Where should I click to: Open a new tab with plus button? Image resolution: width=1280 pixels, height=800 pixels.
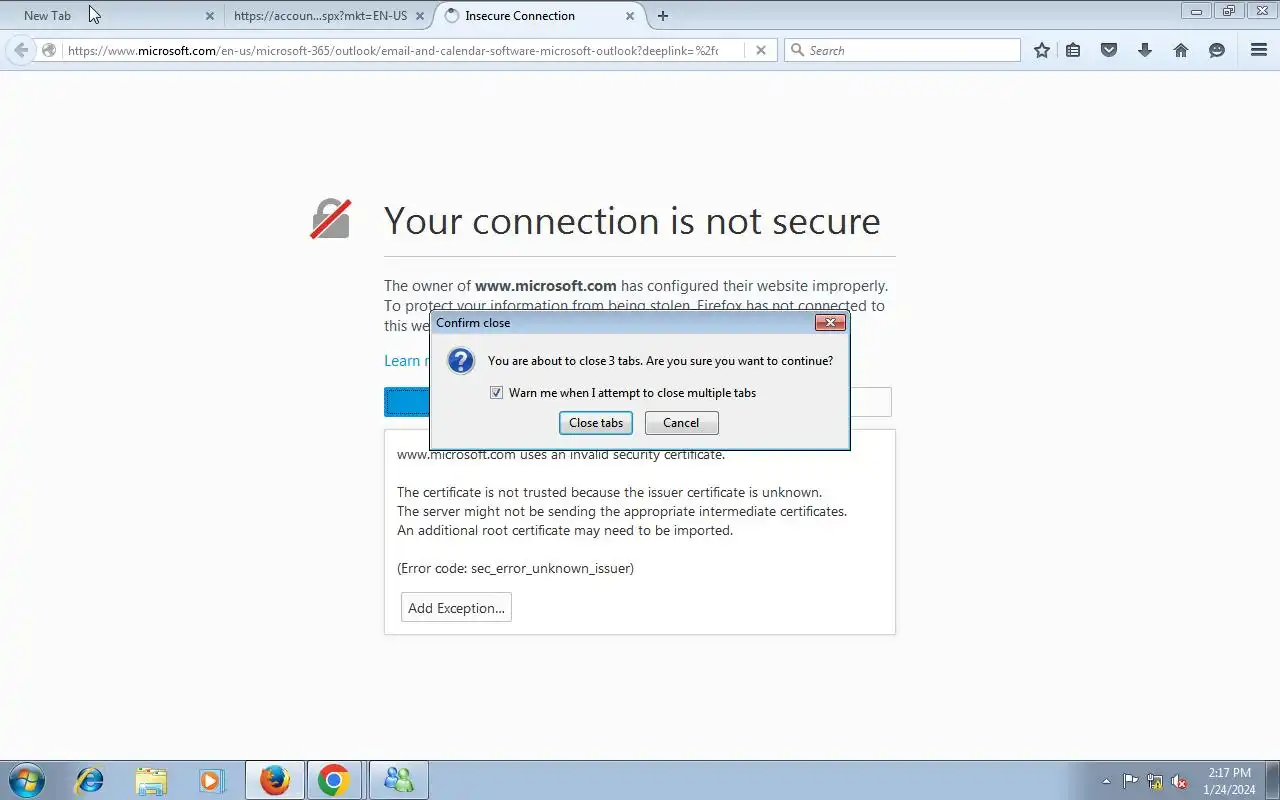662,16
